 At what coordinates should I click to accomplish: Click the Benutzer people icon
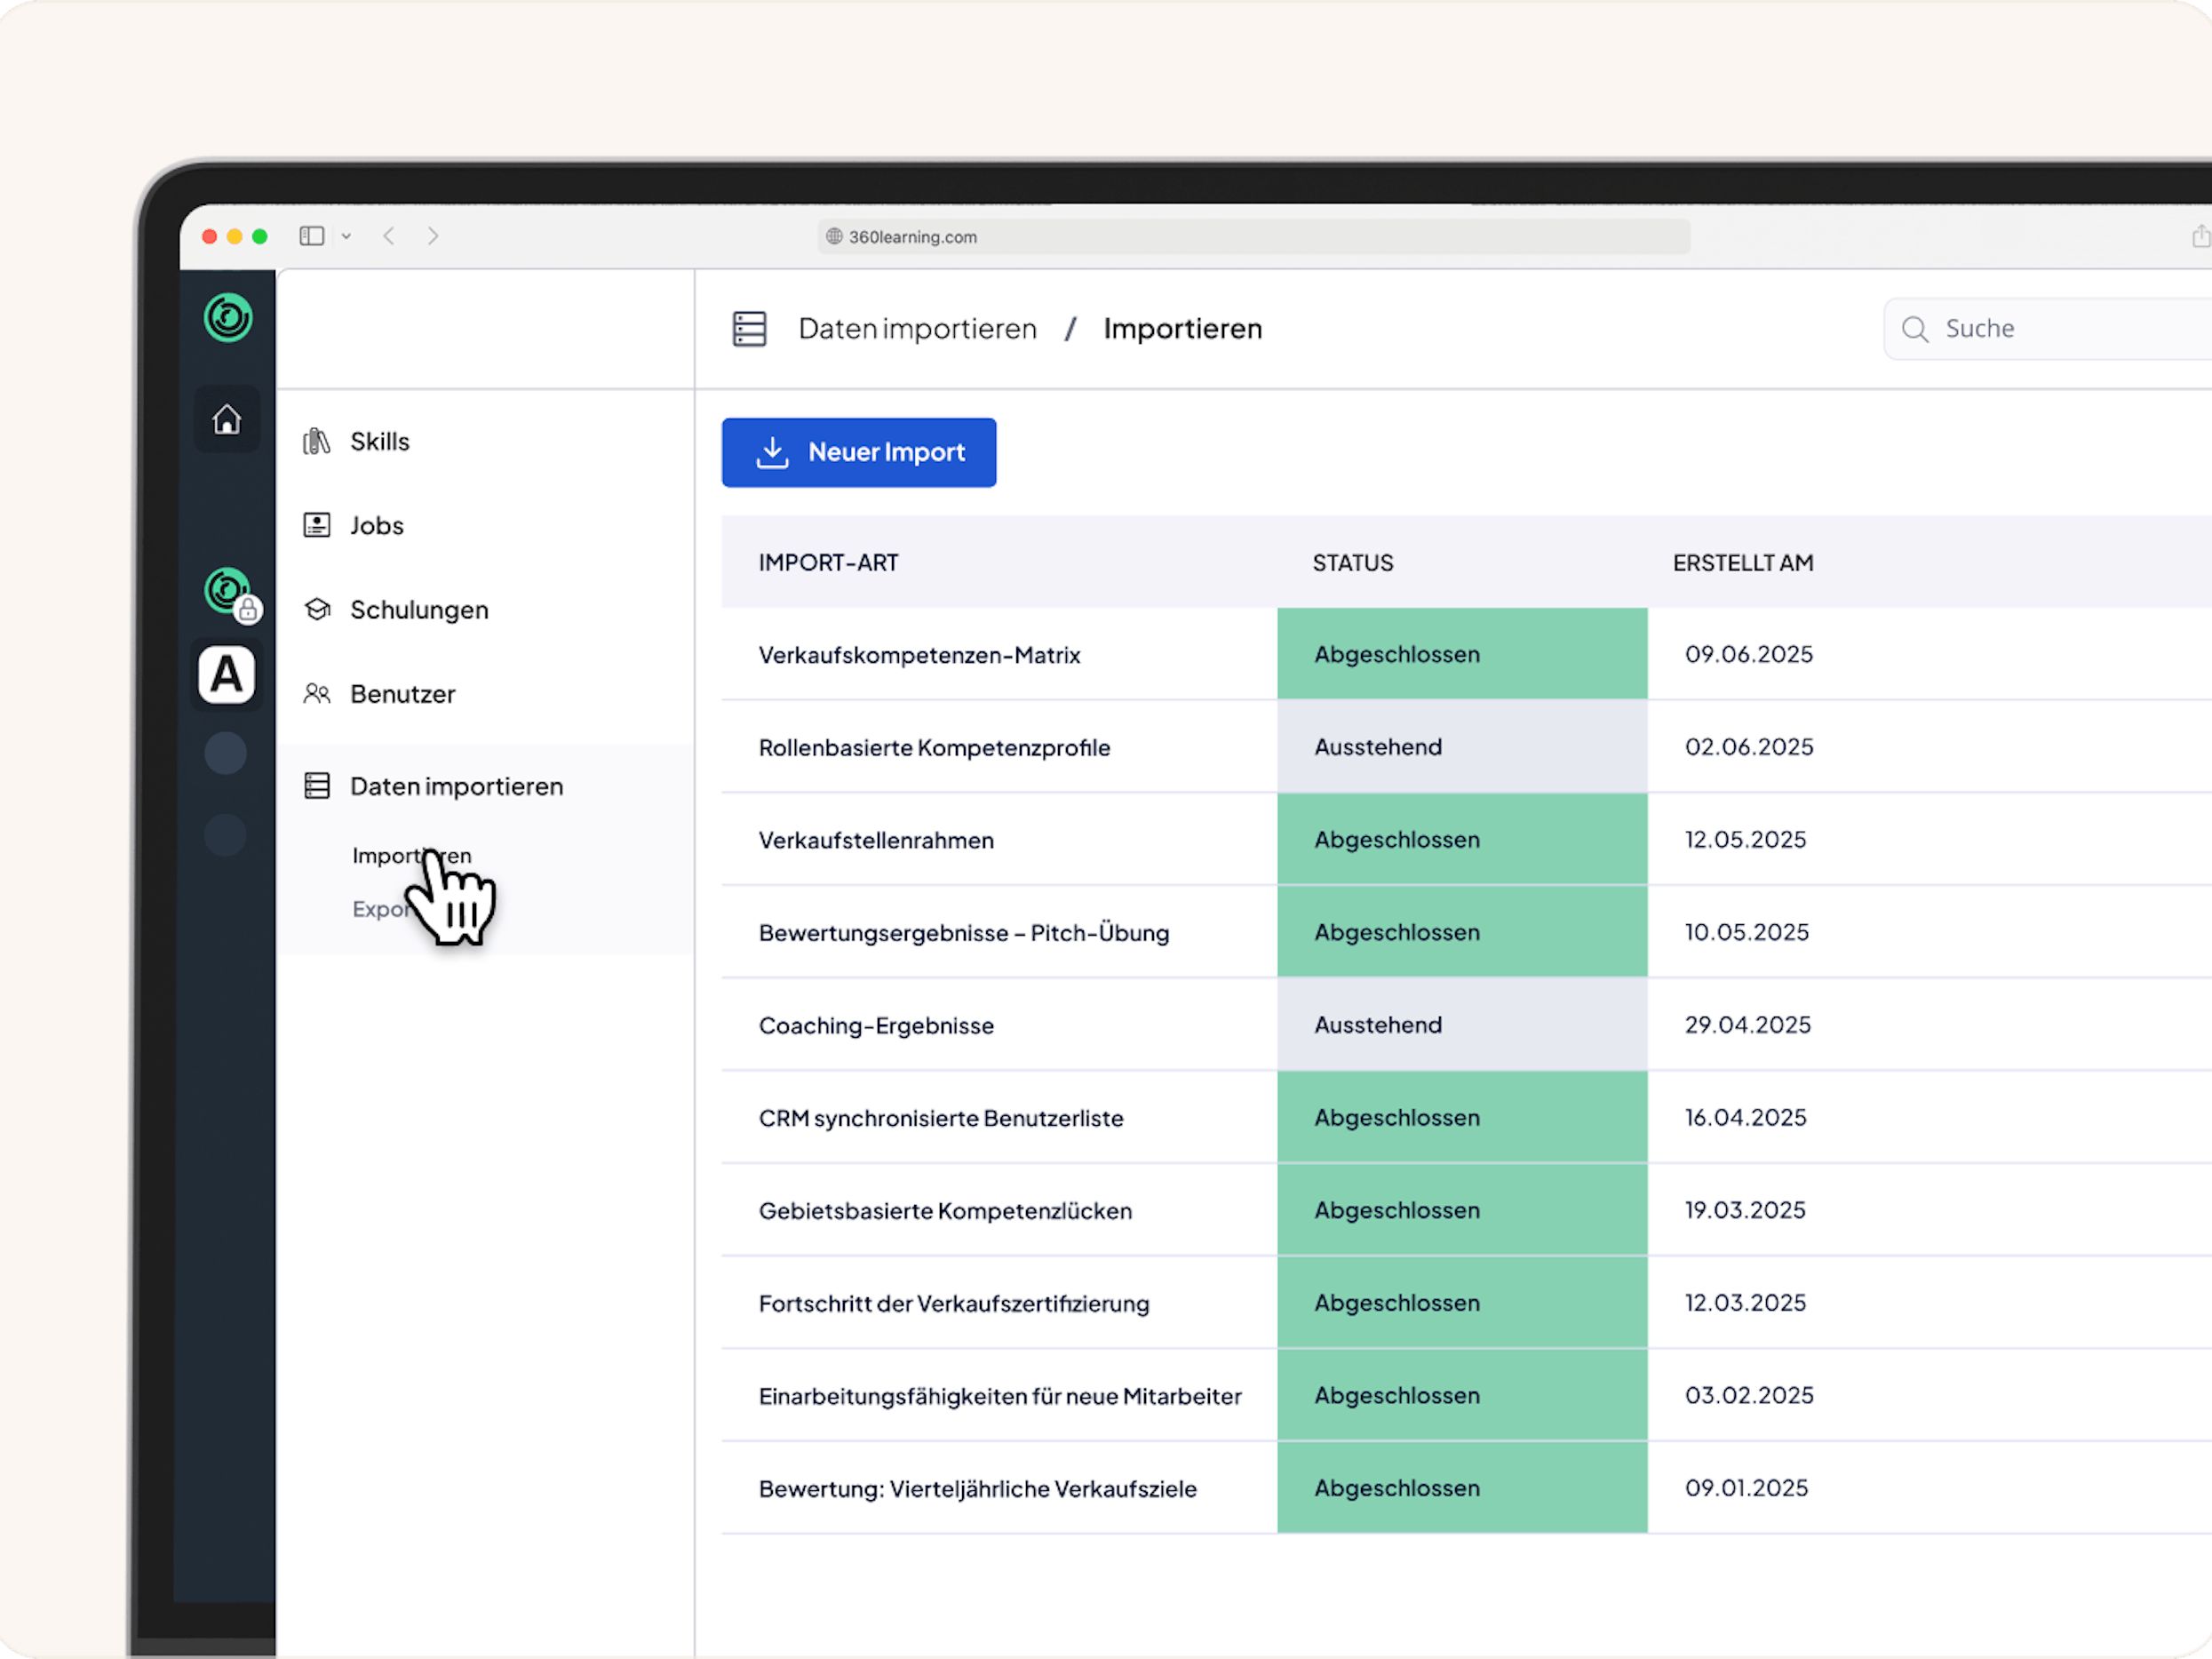pos(317,693)
